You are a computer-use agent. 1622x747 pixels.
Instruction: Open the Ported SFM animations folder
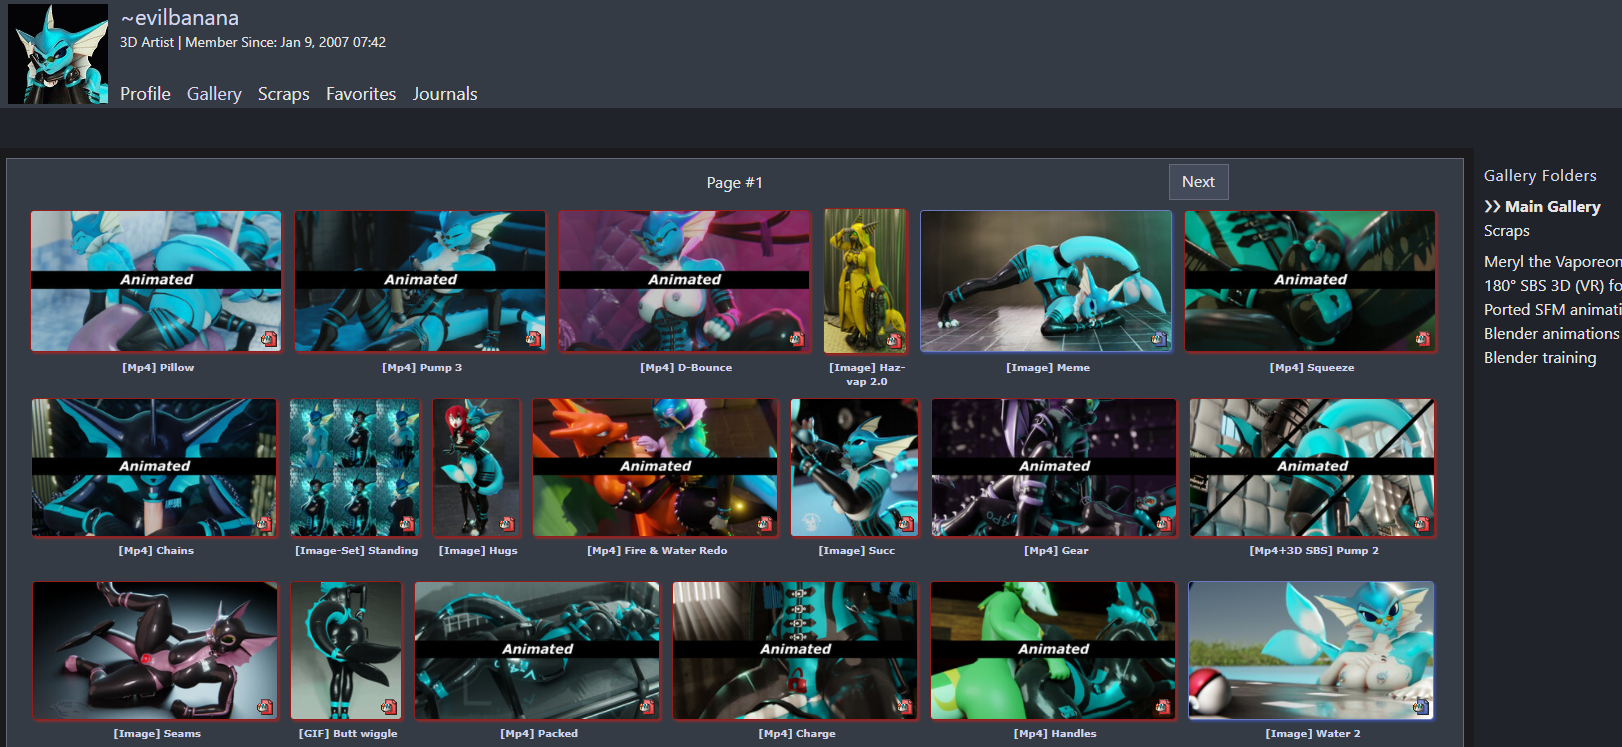(1553, 310)
